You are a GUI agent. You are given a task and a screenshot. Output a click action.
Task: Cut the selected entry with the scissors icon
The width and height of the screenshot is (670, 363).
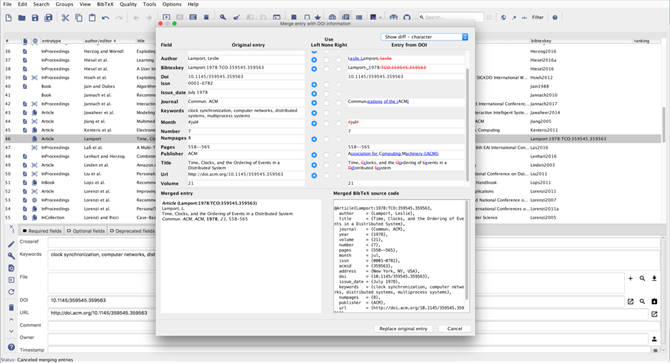[65, 18]
